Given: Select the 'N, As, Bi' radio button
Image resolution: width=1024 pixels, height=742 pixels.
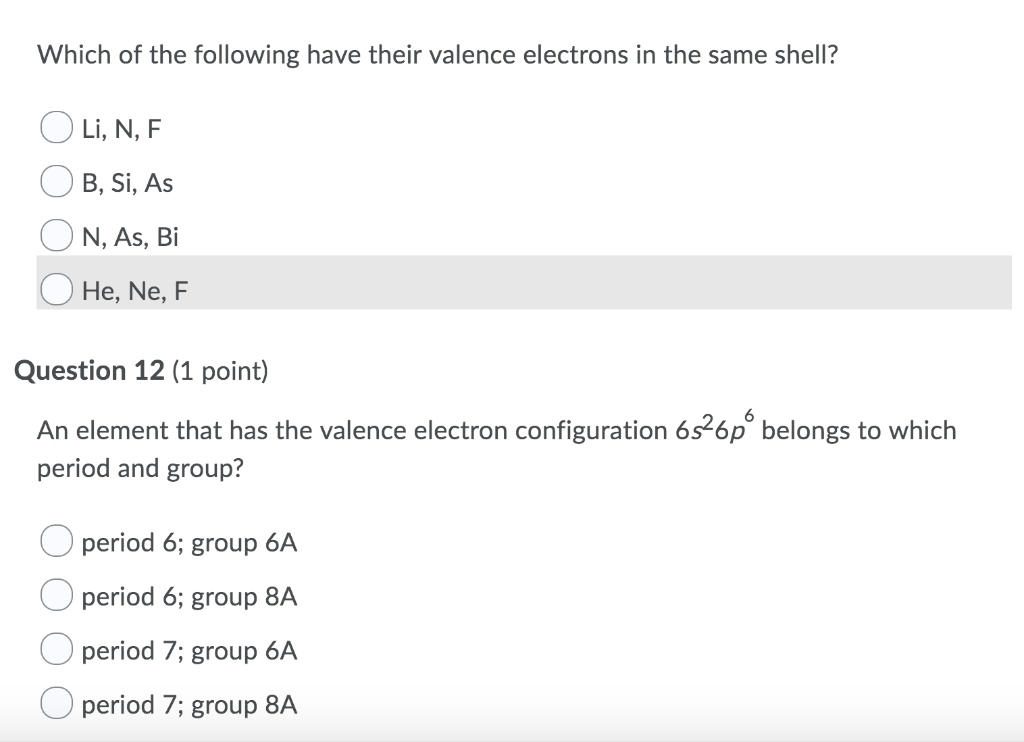Looking at the screenshot, I should 57,235.
